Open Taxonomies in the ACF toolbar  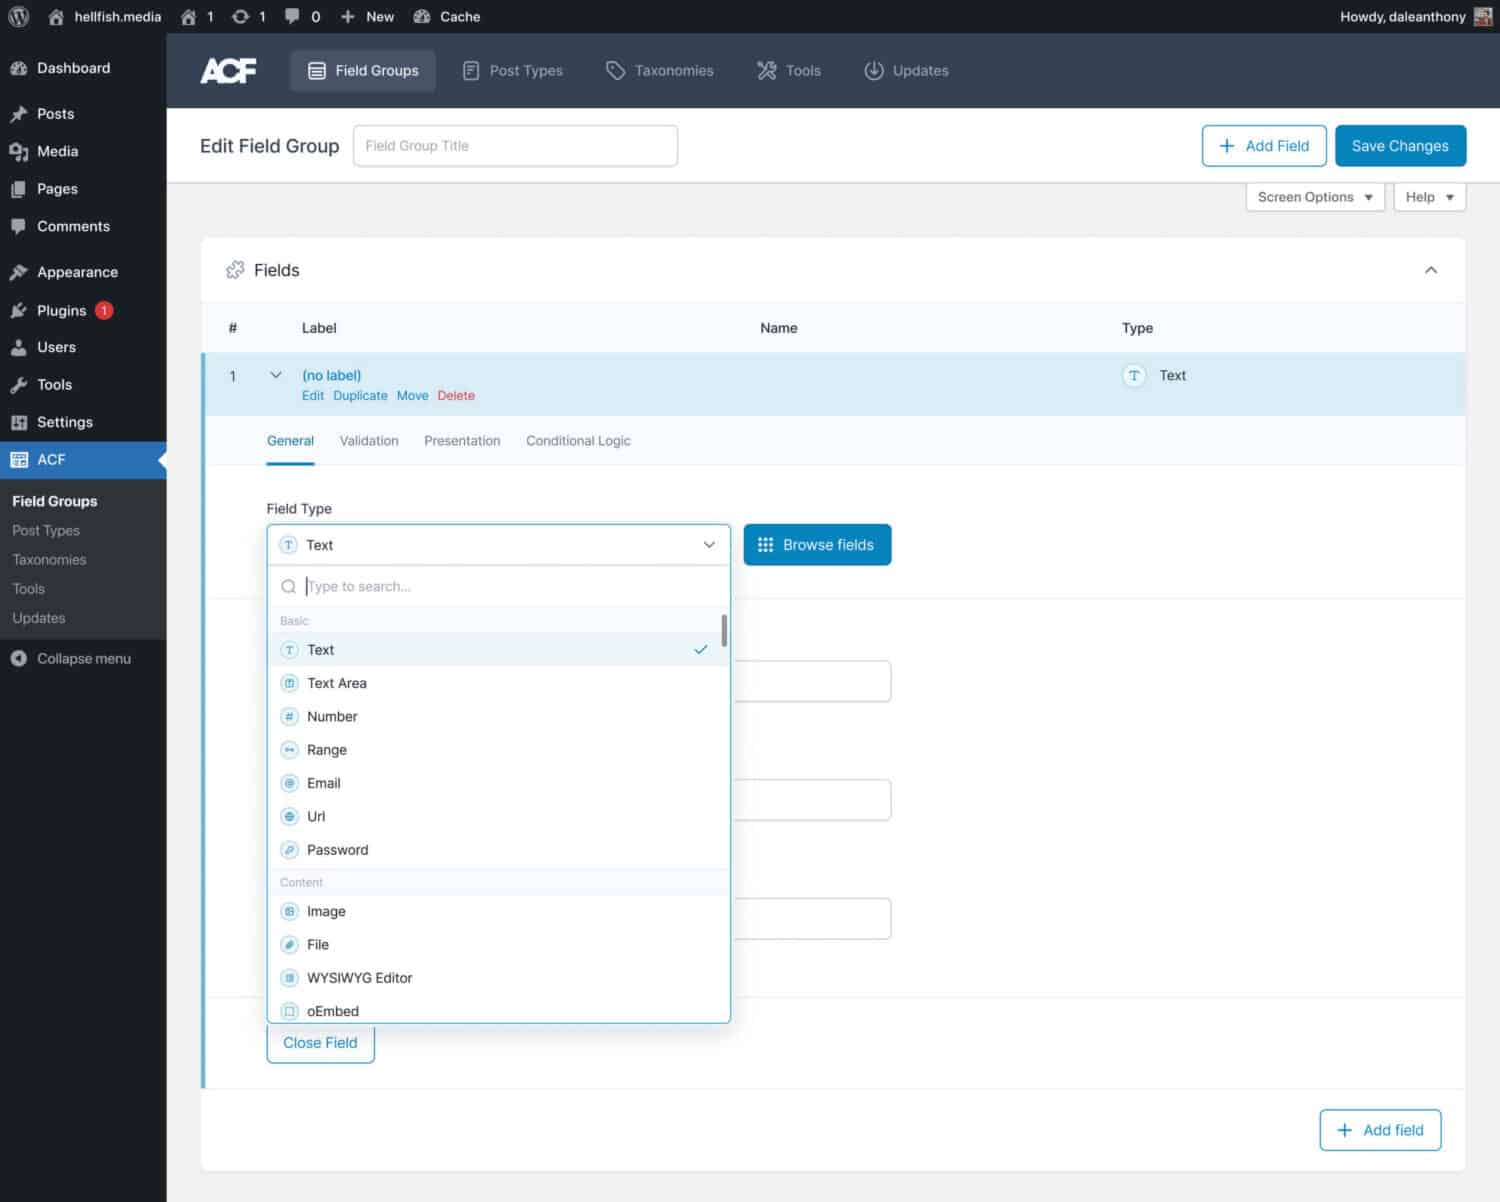pyautogui.click(x=659, y=70)
